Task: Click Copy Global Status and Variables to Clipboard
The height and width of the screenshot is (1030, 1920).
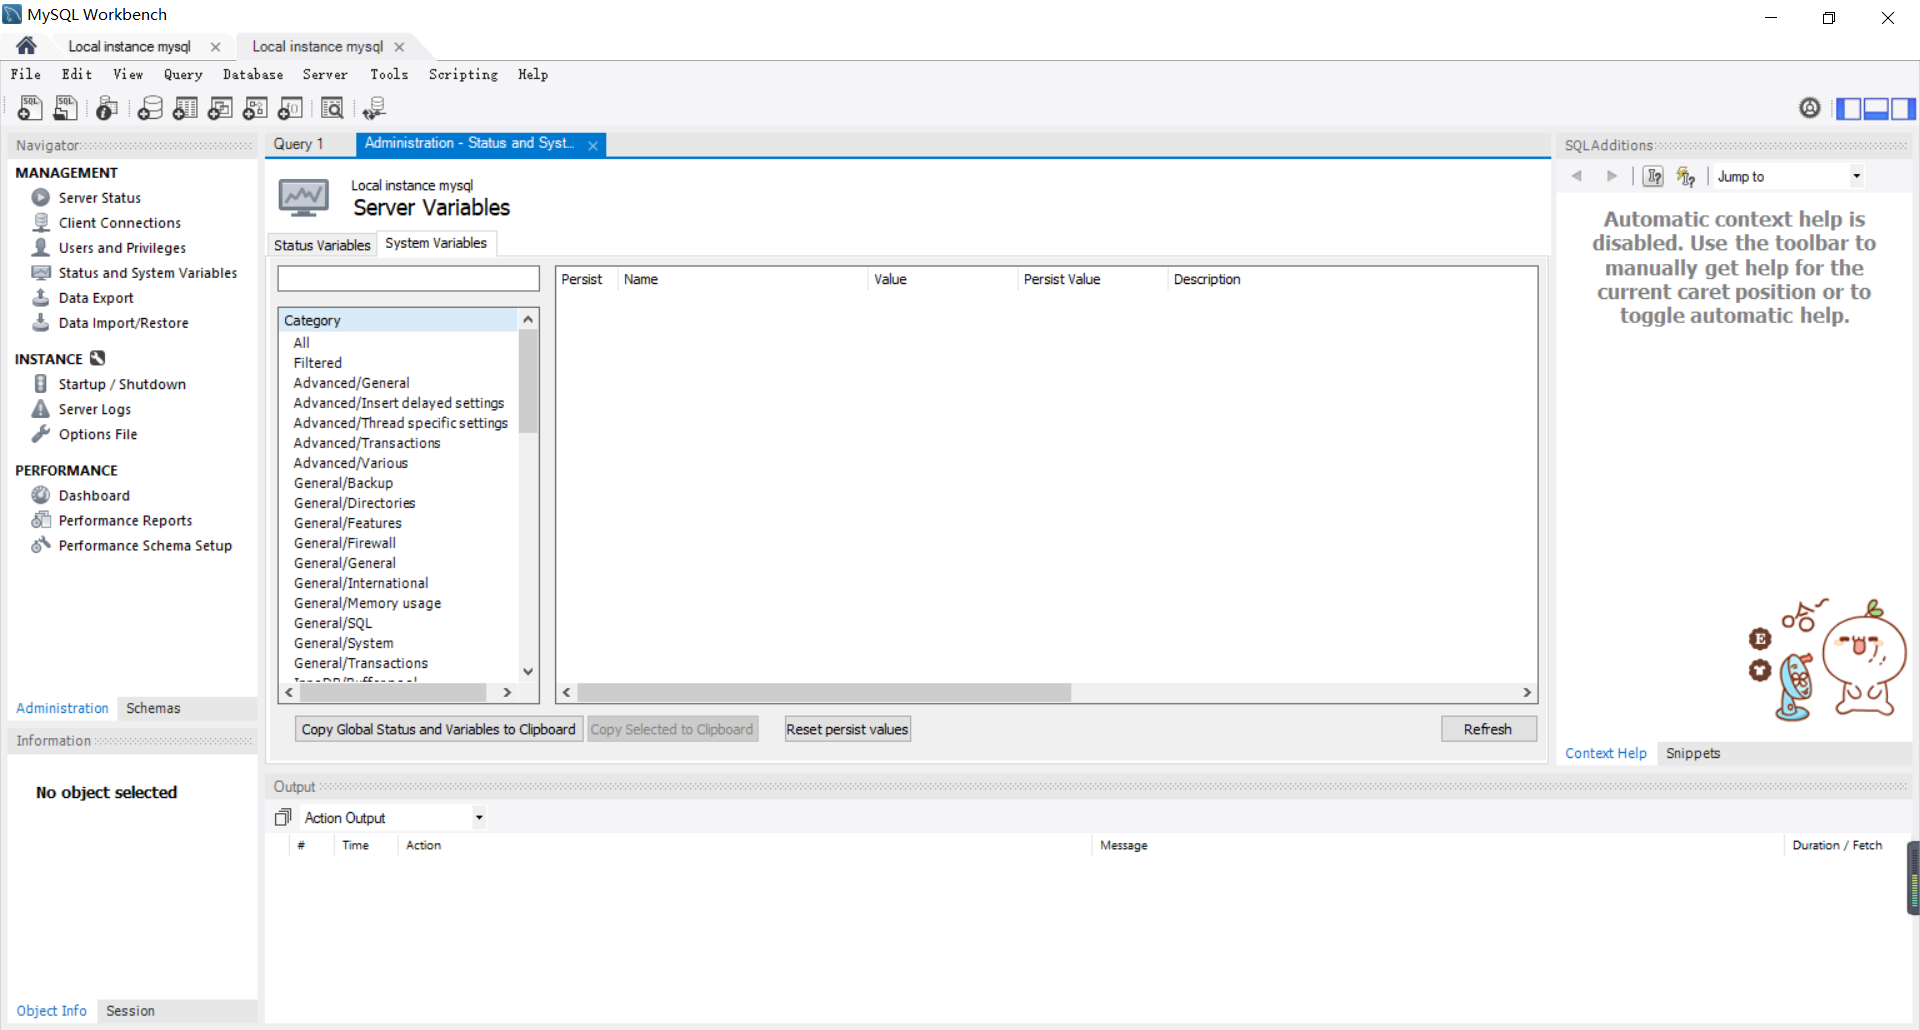Action: pos(439,729)
